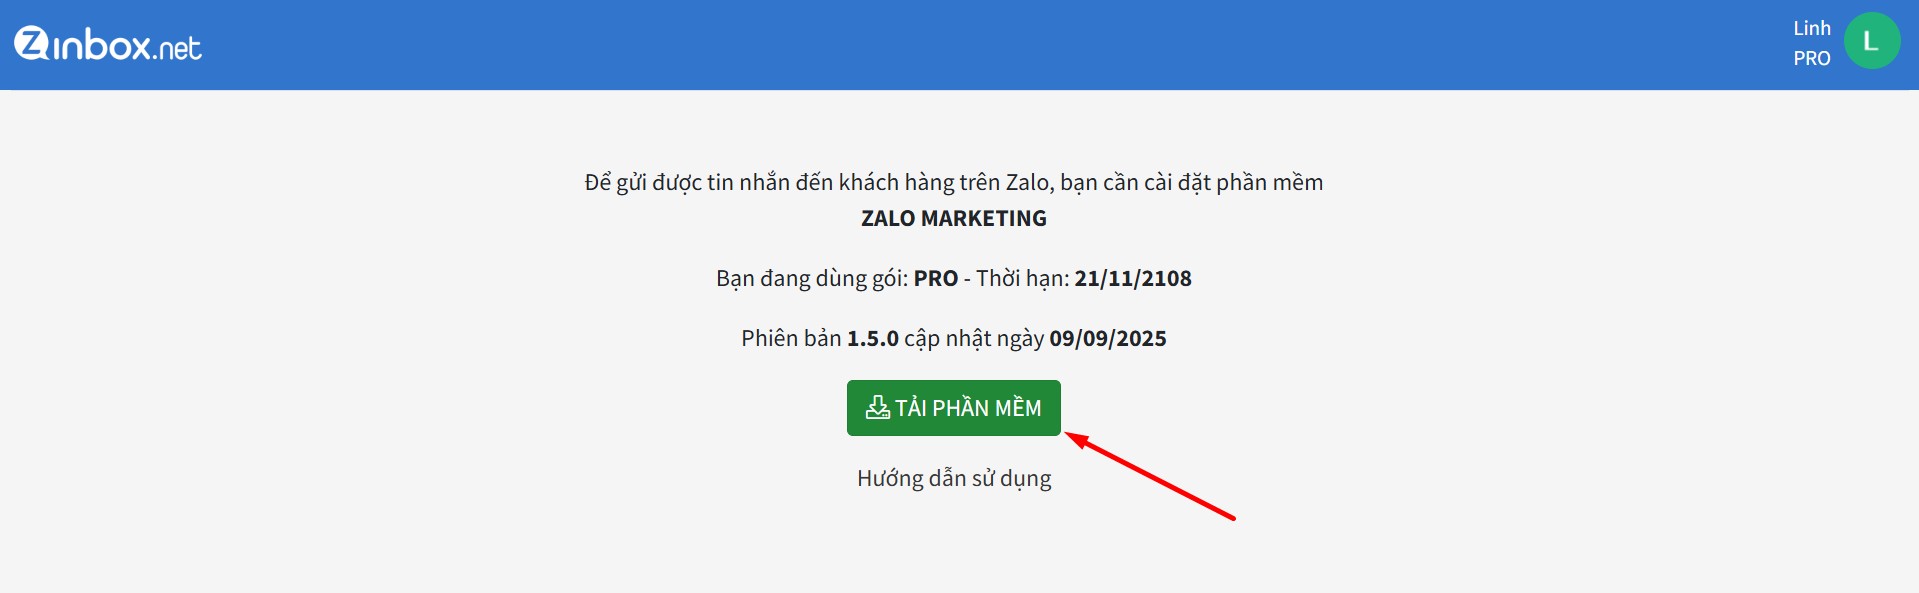Click the sentence starting Để gửi được tin nhắn
Screen dimensions: 1919x593
[953, 183]
